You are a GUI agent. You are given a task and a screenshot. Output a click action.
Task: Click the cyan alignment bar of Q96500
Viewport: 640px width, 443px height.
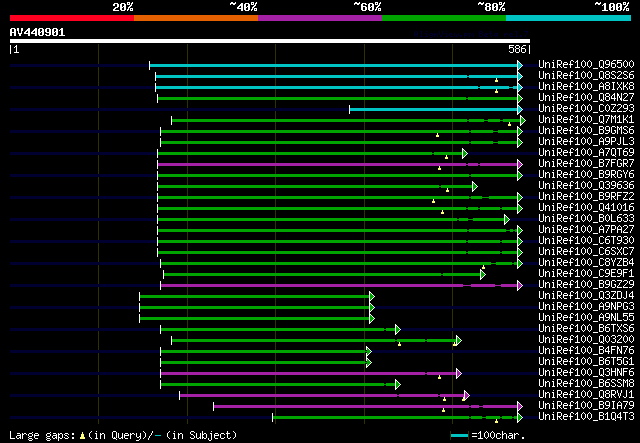click(x=333, y=65)
